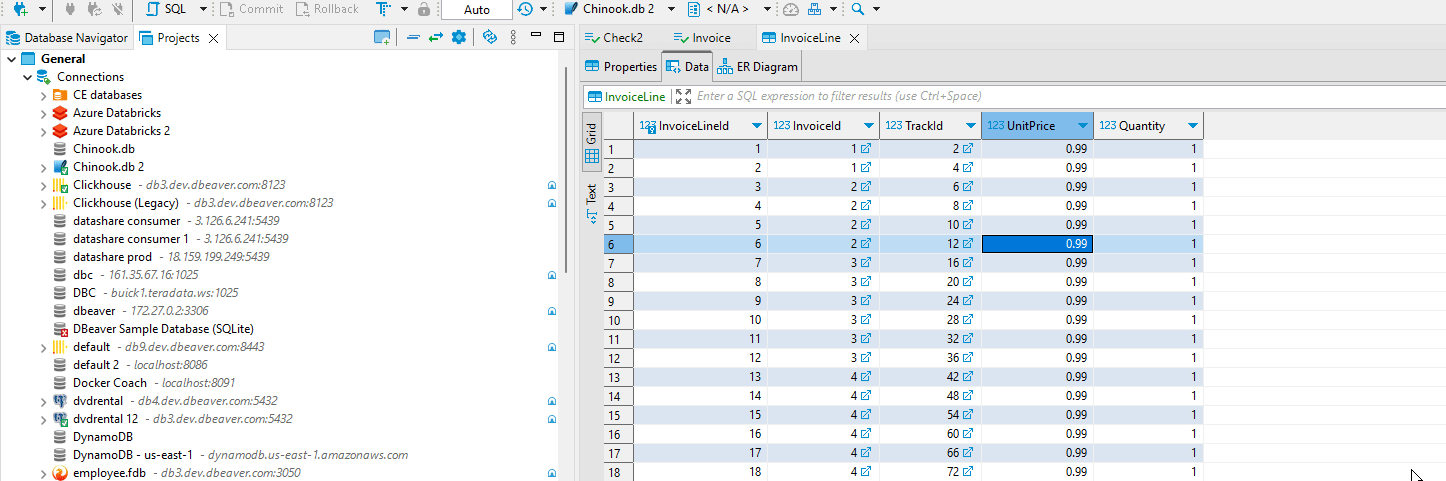1446x481 pixels.
Task: Click the expand filter panel icon
Action: [683, 97]
